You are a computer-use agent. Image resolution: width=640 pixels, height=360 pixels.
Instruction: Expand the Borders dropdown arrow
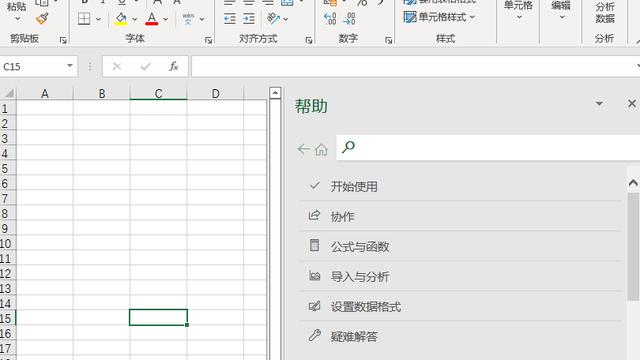coord(98,19)
